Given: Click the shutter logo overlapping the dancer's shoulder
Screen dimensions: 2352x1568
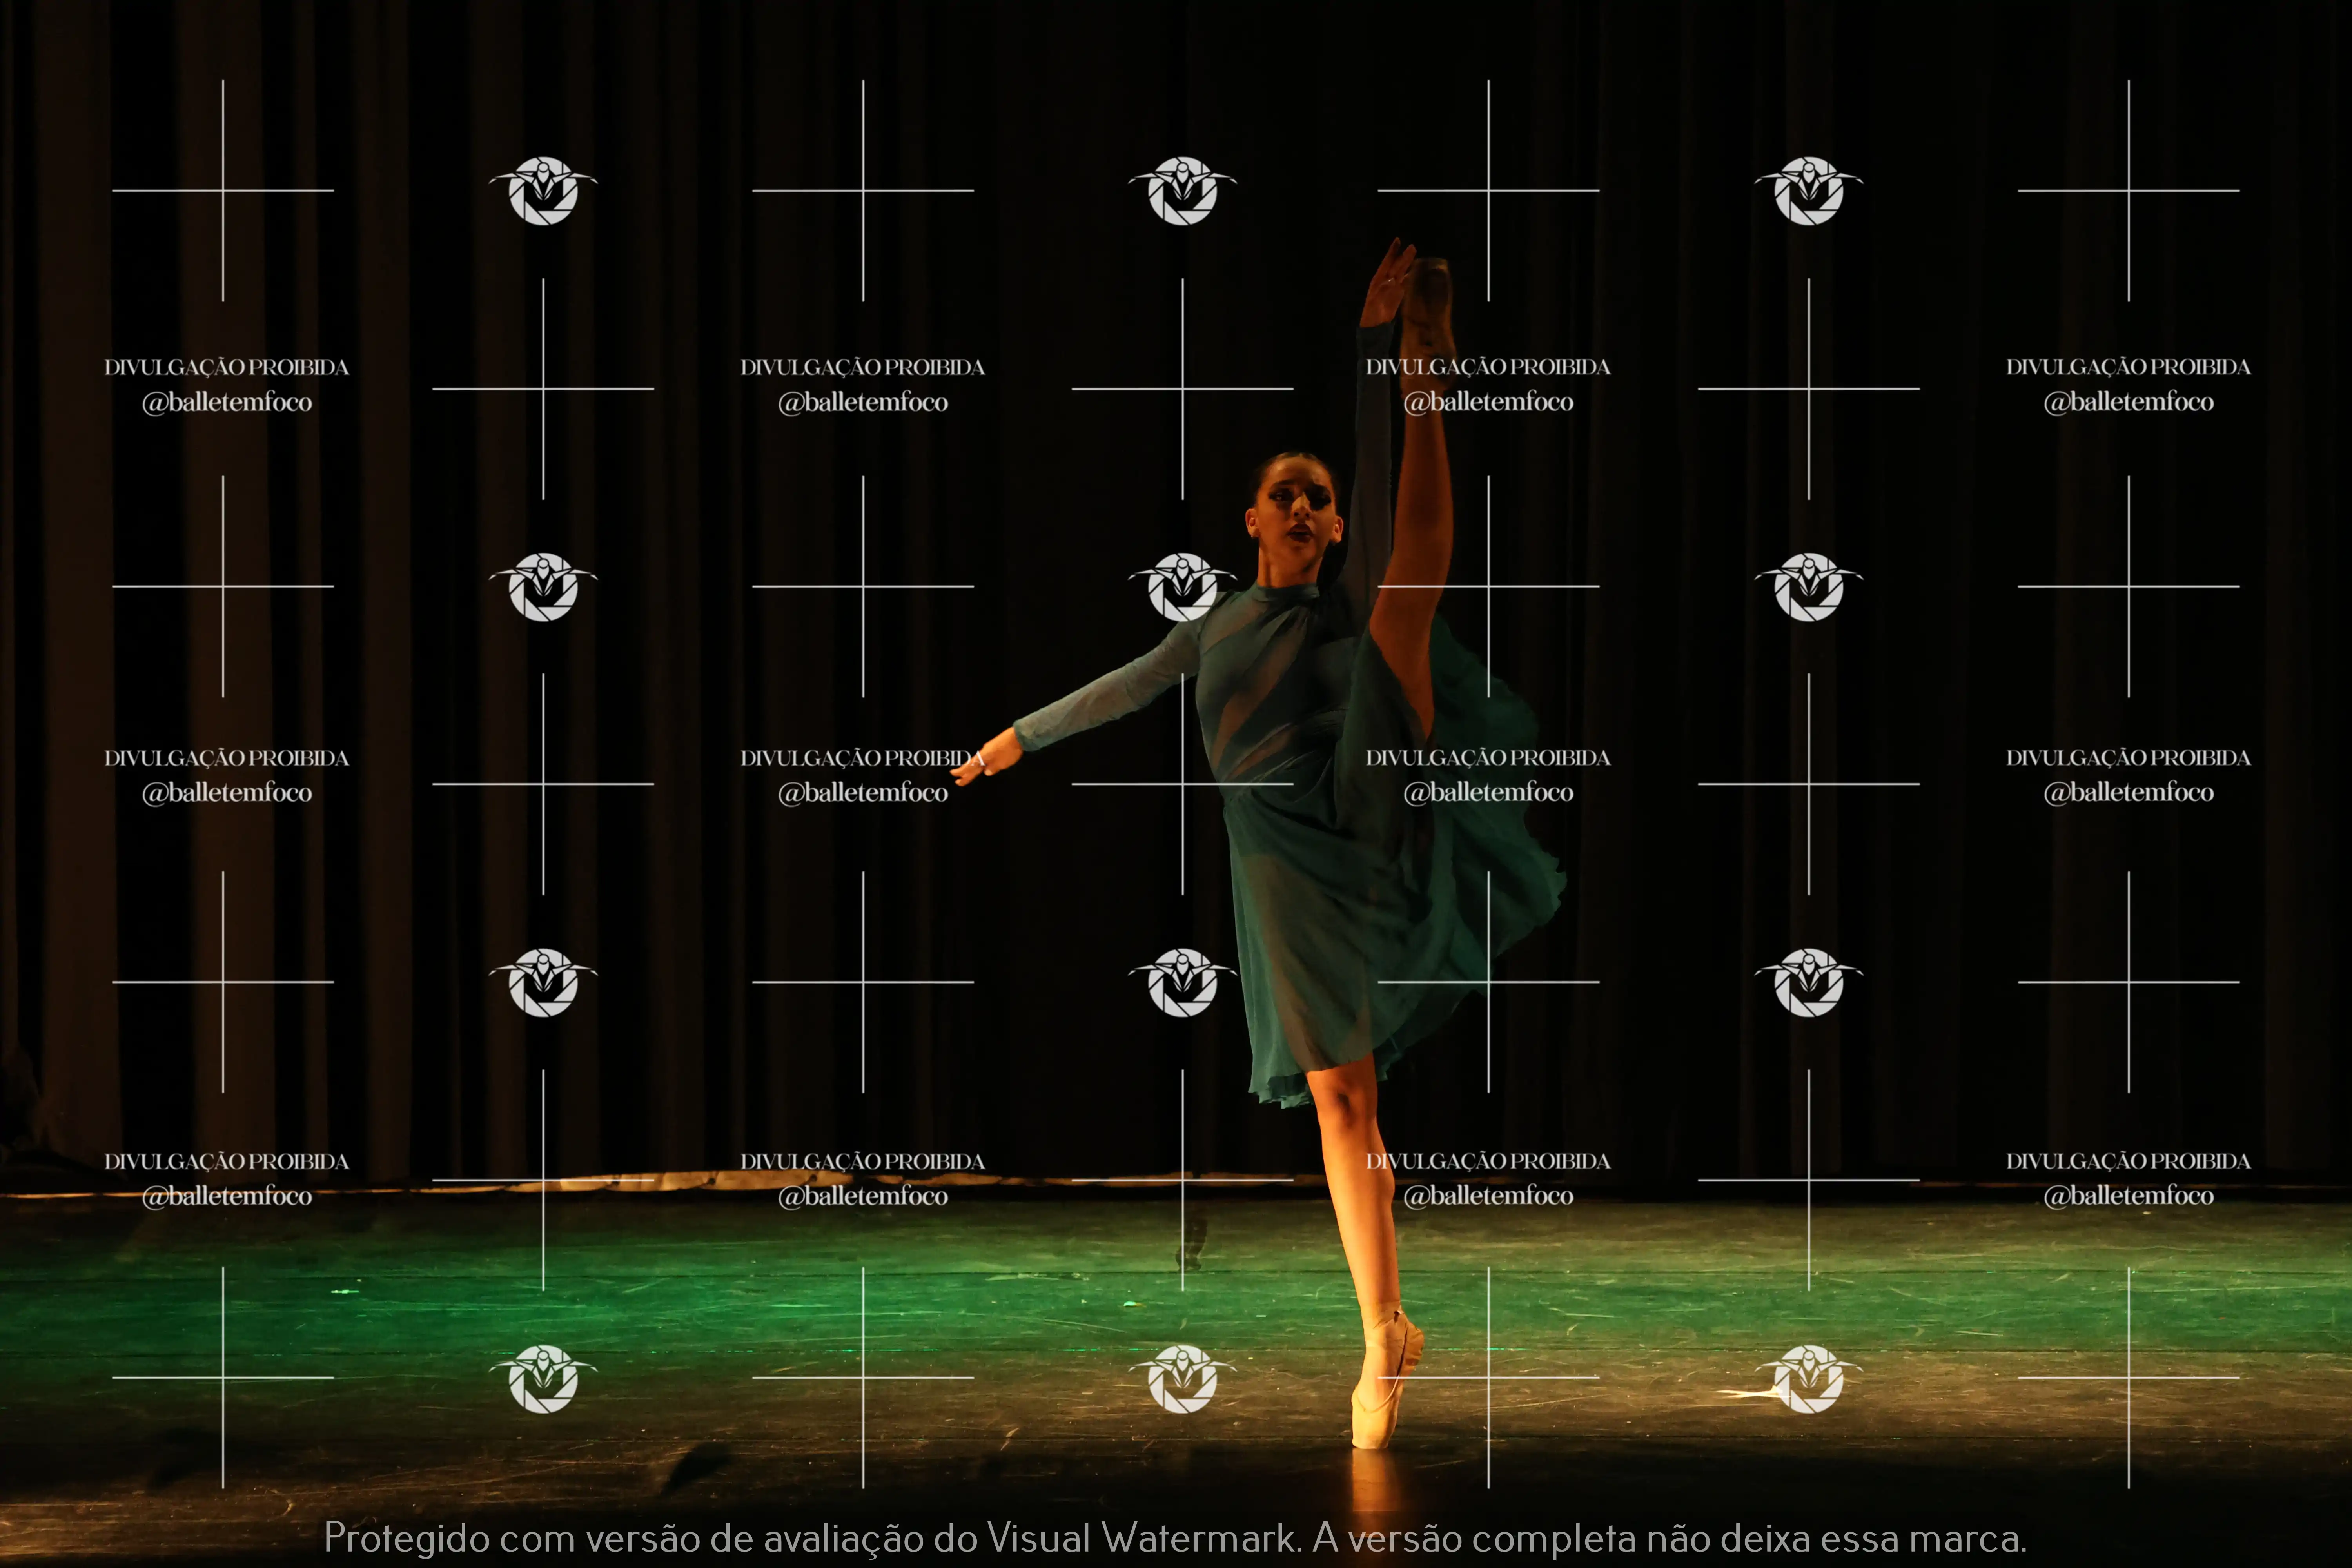Looking at the screenshot, I should (x=1182, y=587).
